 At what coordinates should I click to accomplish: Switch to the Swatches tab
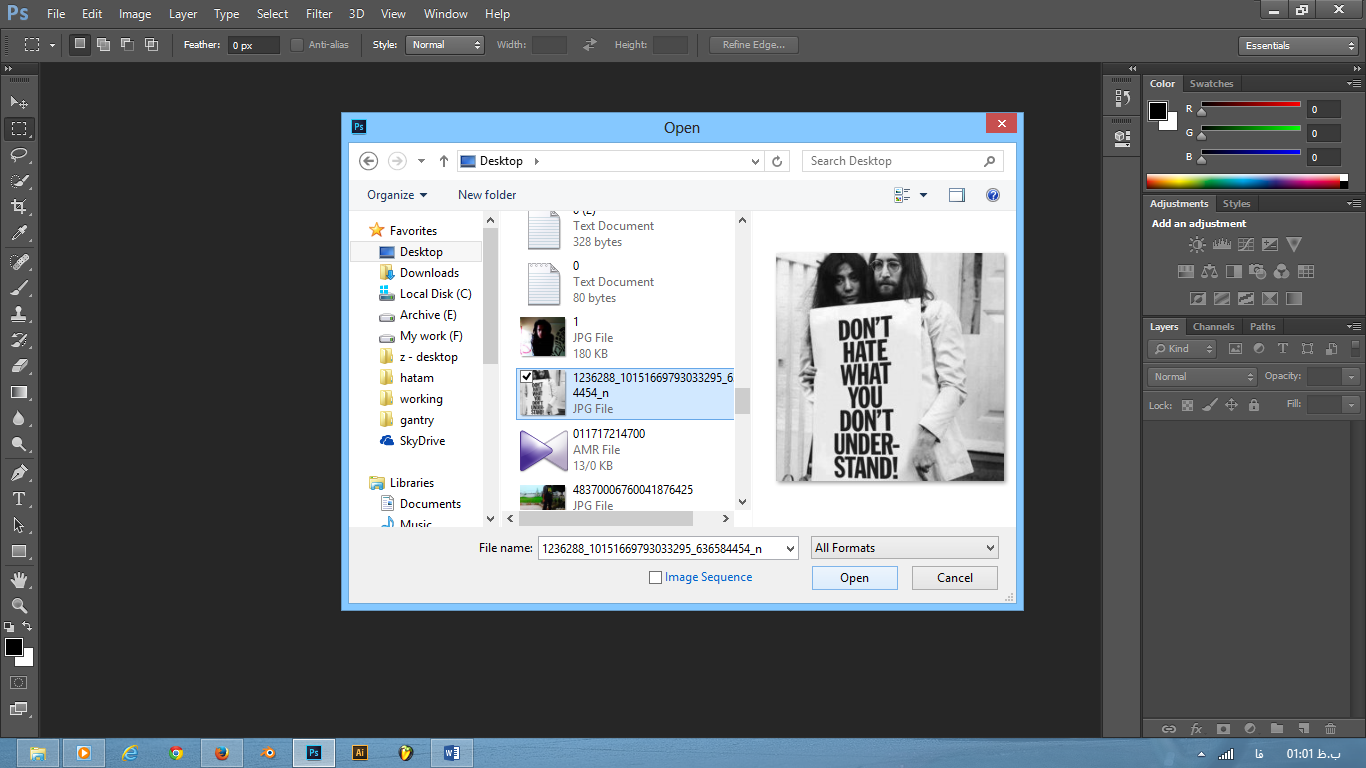pos(1211,84)
